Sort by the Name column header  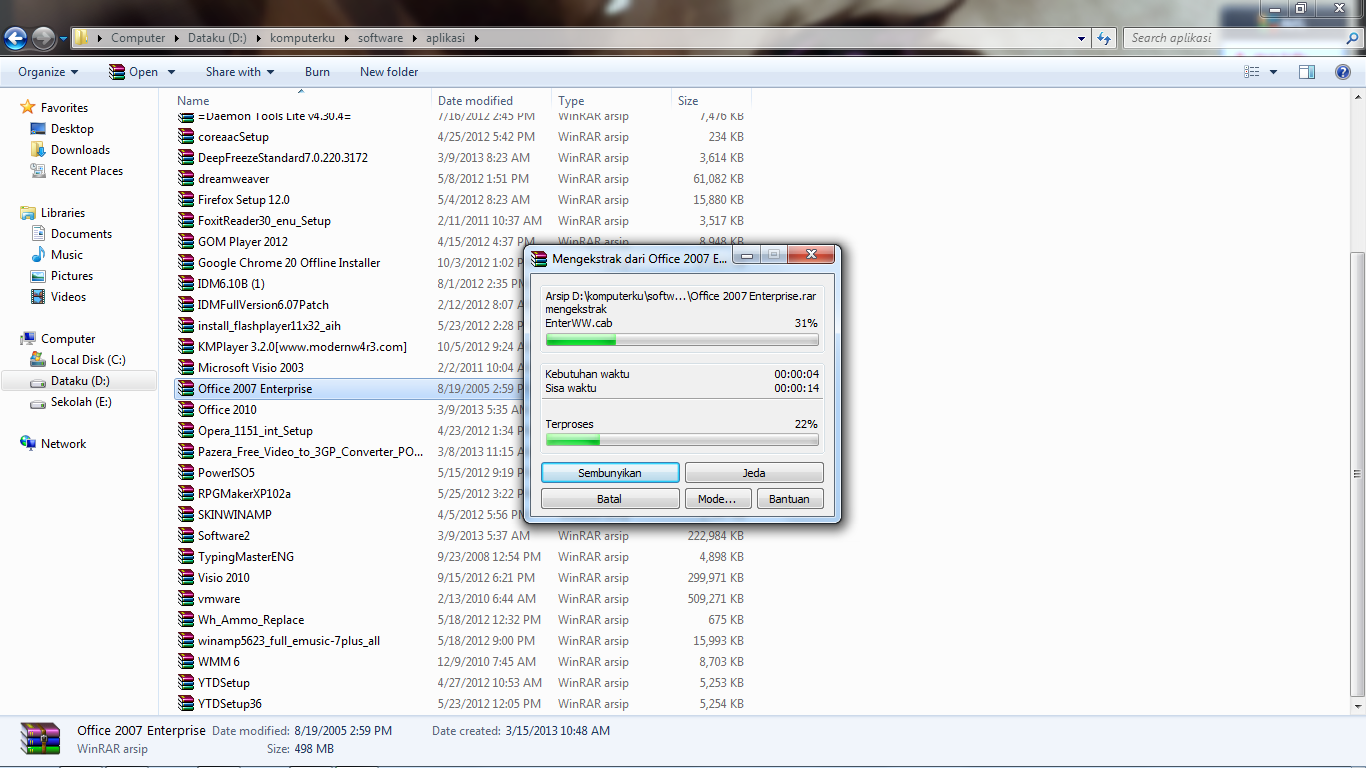coord(303,101)
